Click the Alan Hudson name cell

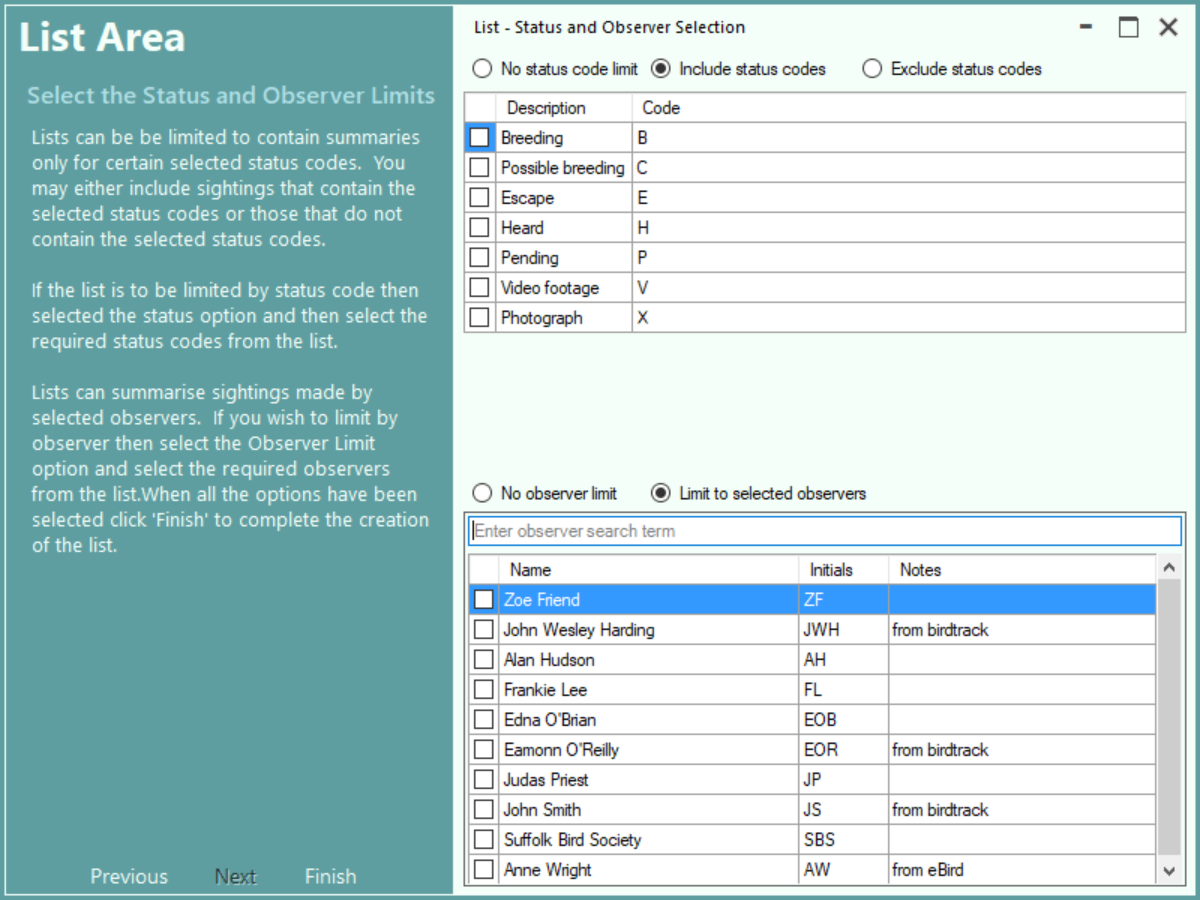tap(648, 660)
